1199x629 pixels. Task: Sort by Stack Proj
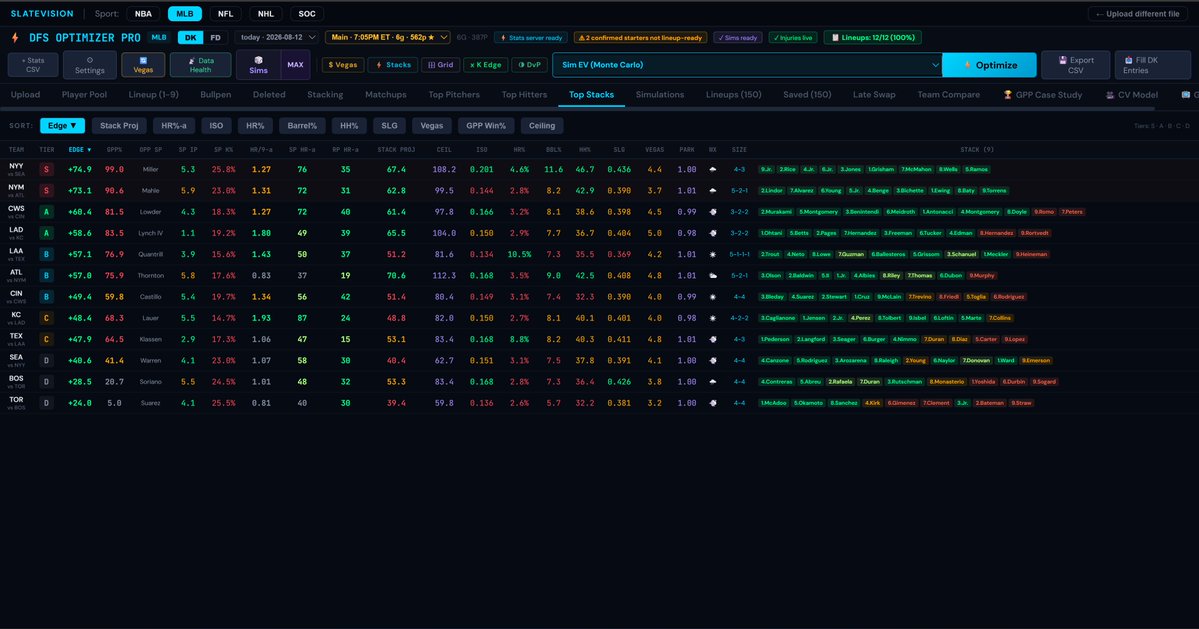click(x=119, y=125)
